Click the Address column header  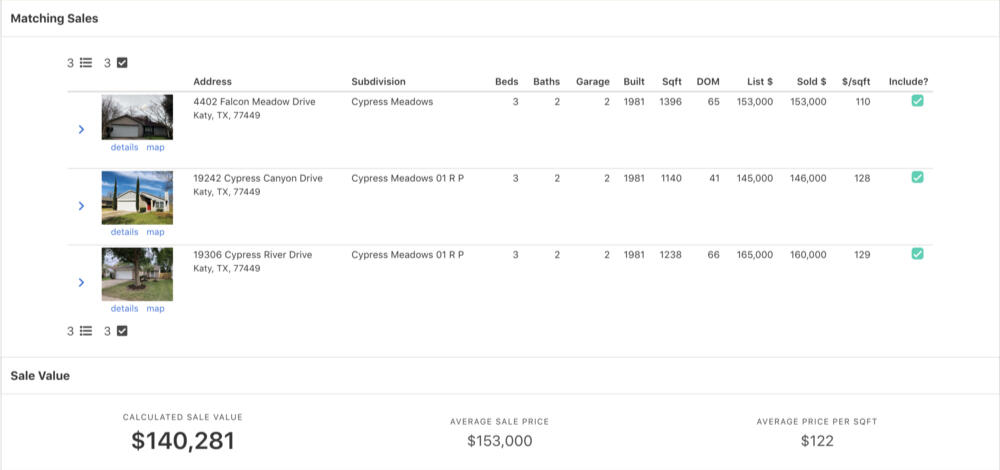[212, 81]
